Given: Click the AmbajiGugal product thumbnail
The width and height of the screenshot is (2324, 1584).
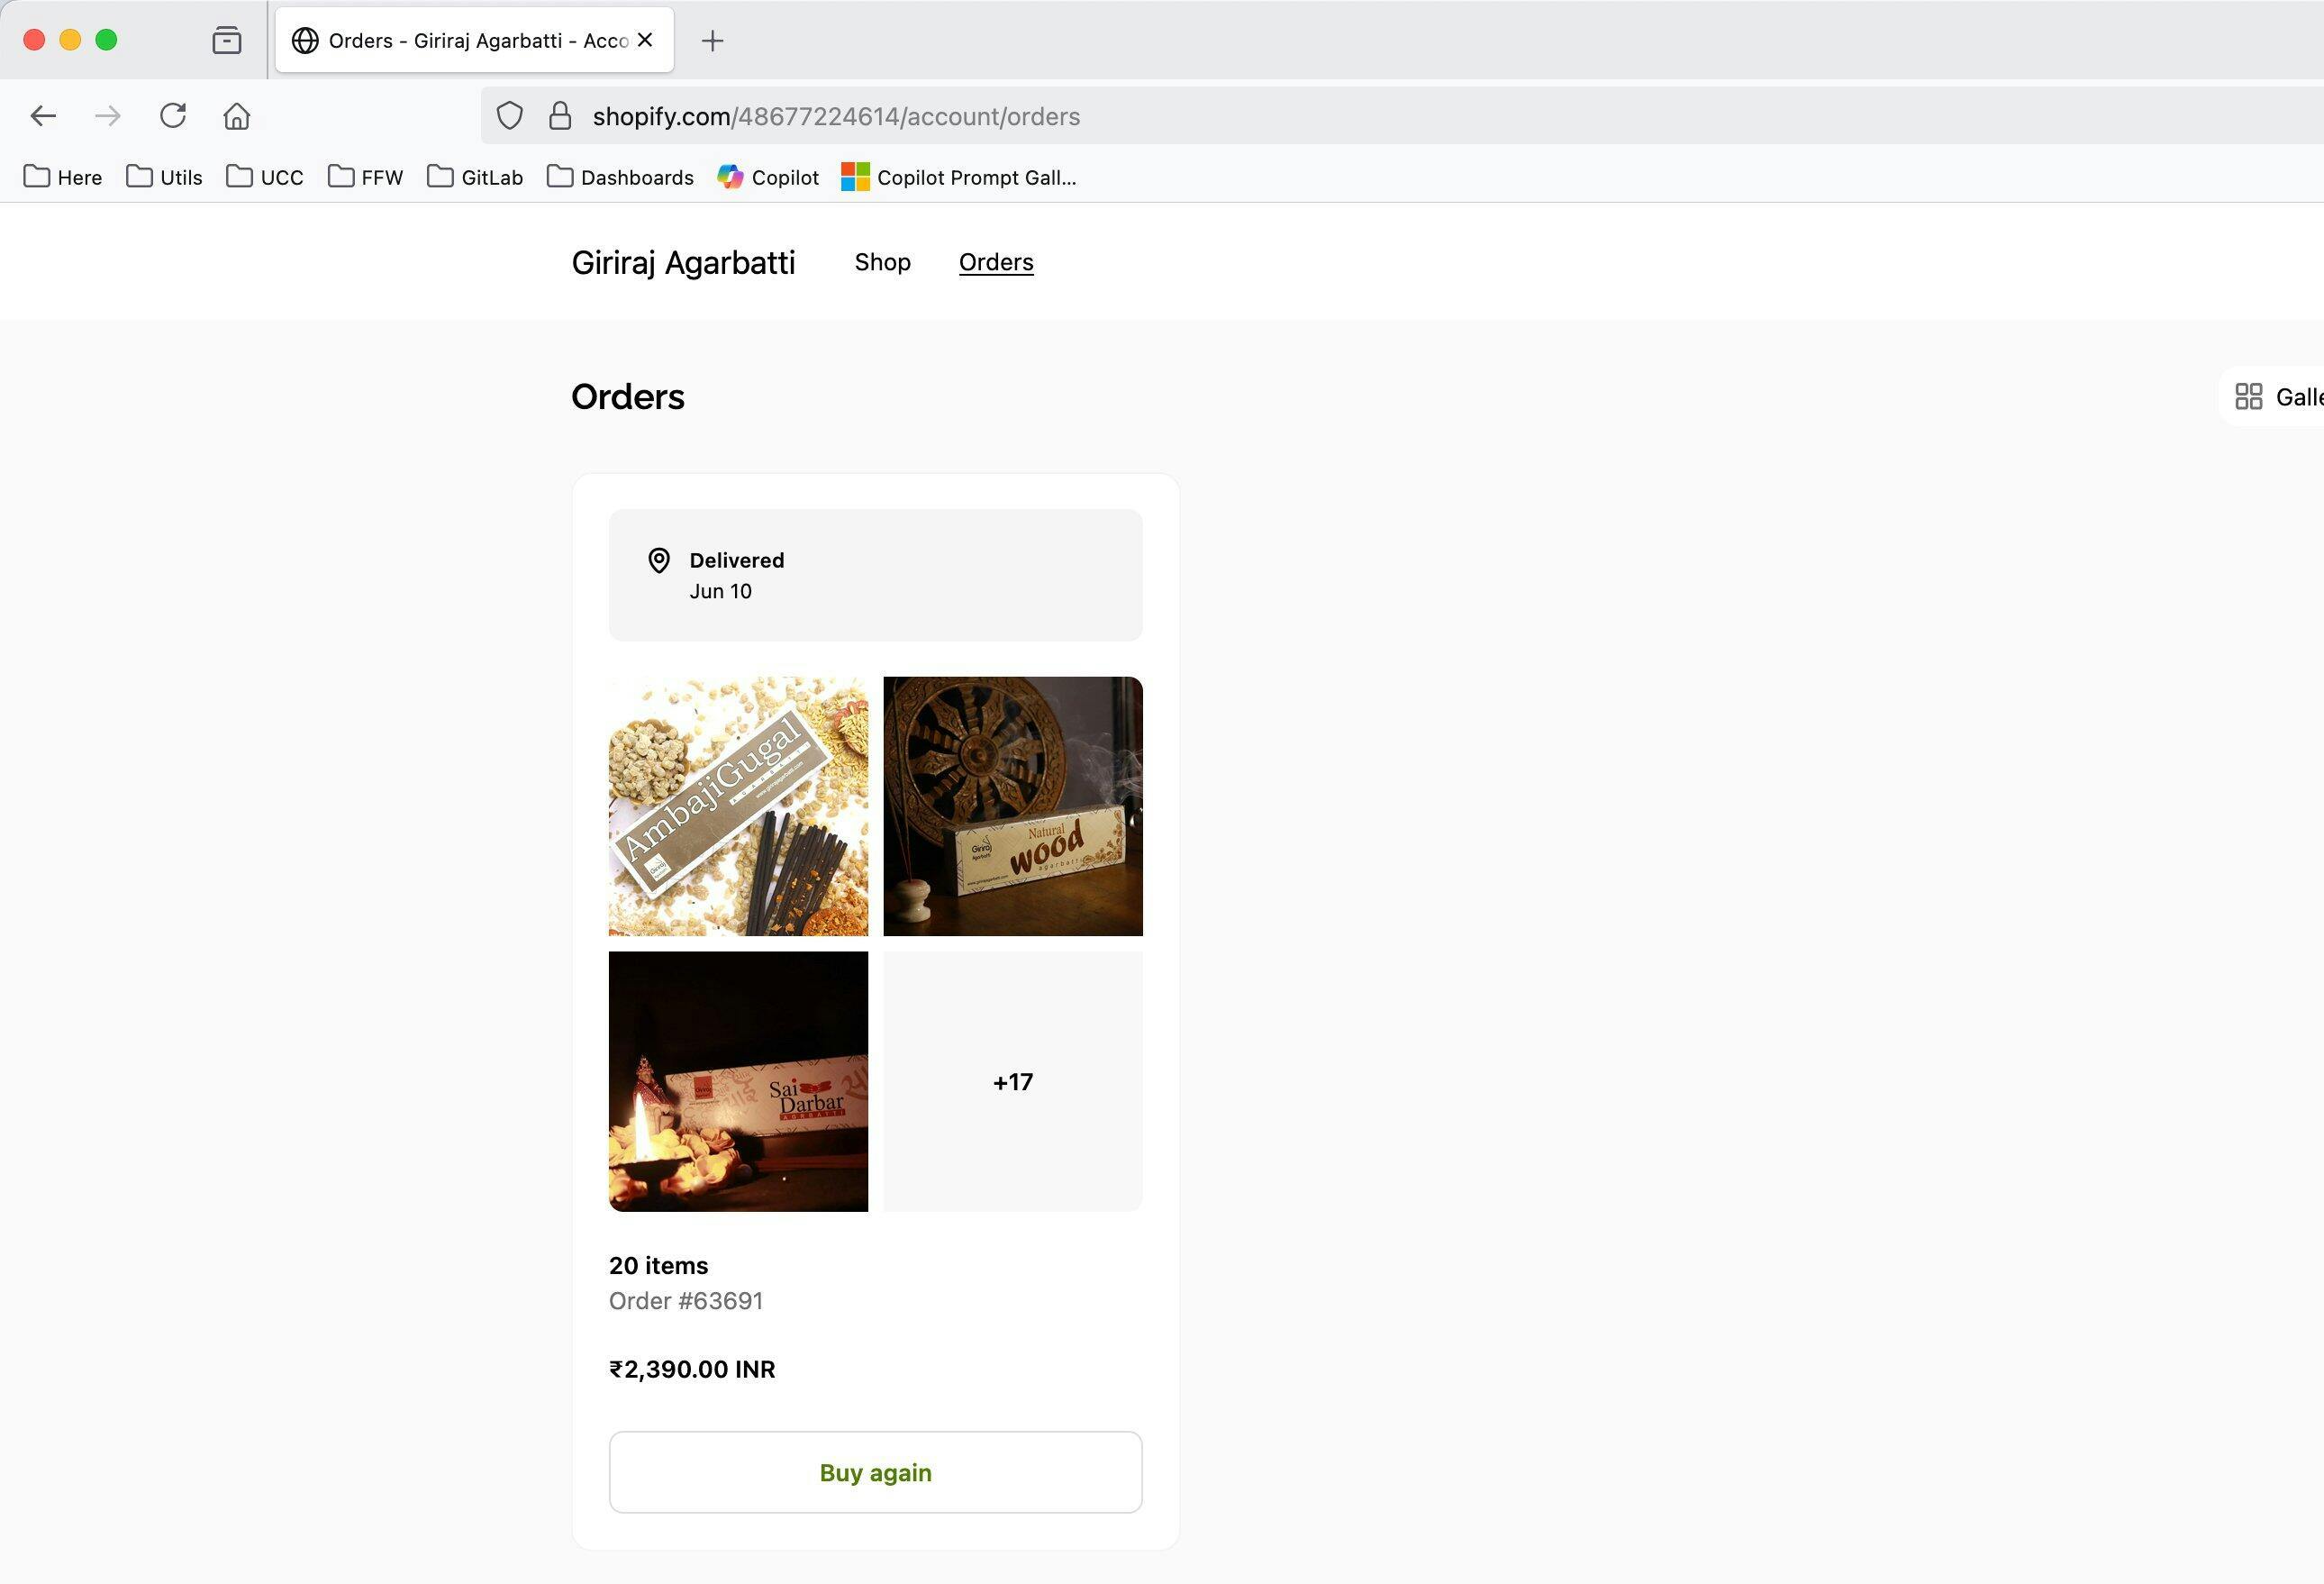Looking at the screenshot, I should pos(738,806).
